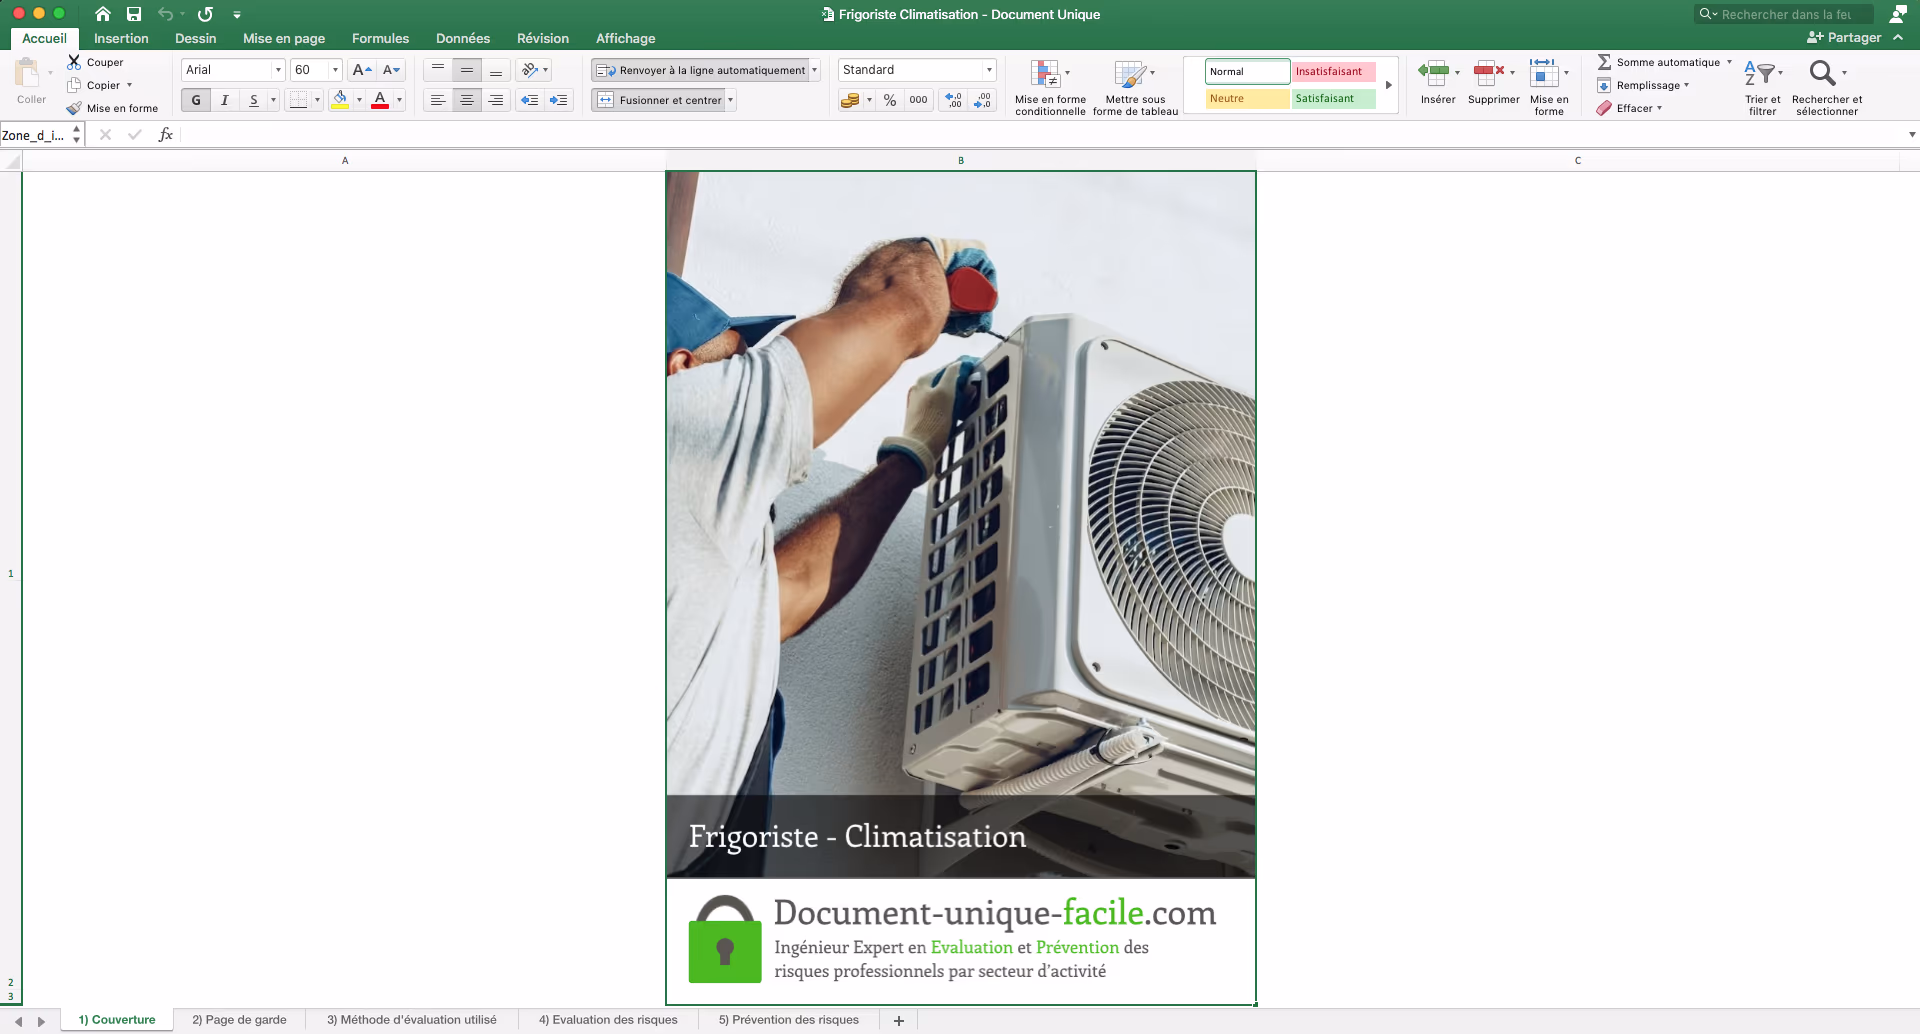Open the Insertion ribbon tab
This screenshot has height=1034, width=1920.
[x=121, y=38]
